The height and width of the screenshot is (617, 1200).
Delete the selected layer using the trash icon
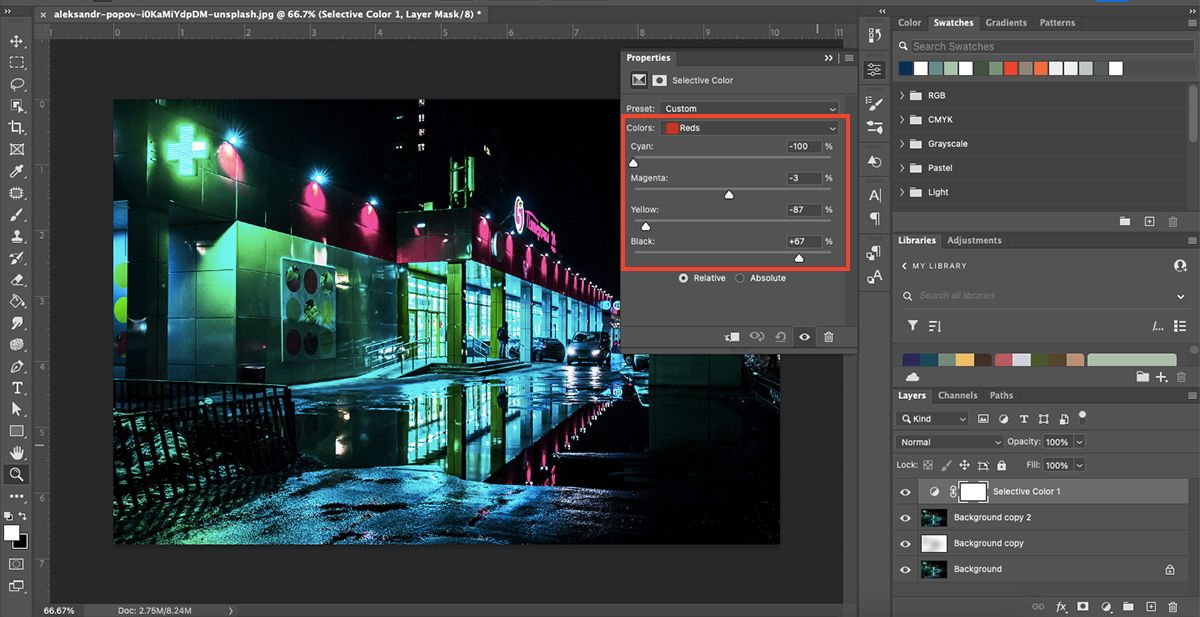point(1174,606)
